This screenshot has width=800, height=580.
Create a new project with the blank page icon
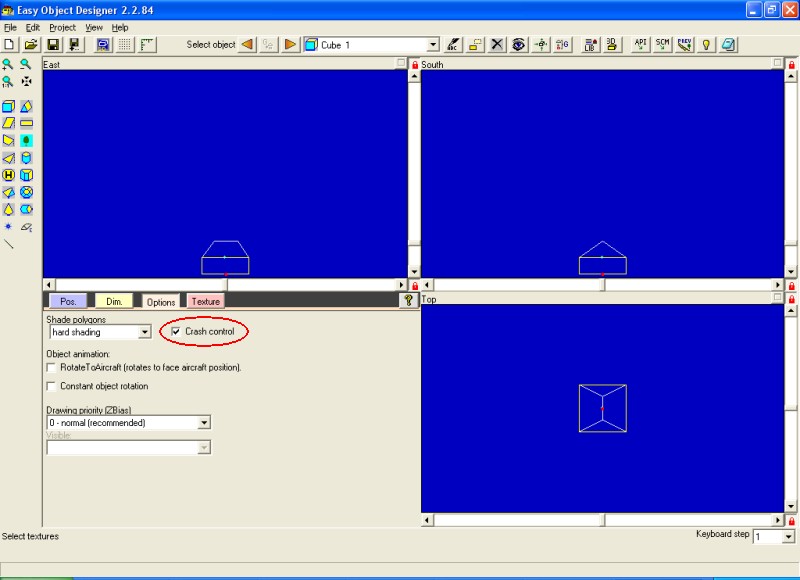[9, 45]
